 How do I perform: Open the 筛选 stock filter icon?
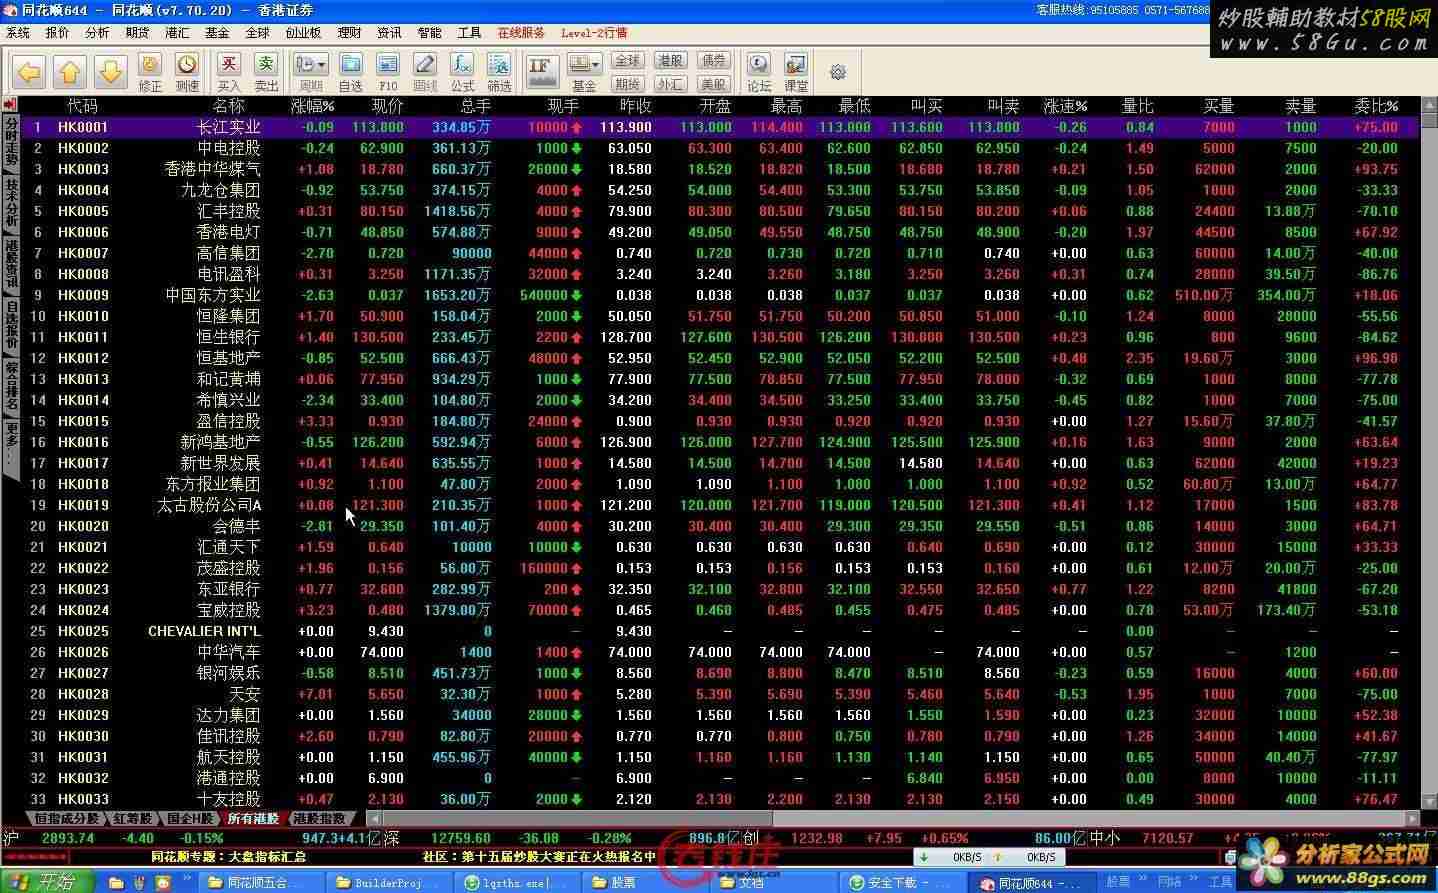click(x=499, y=73)
